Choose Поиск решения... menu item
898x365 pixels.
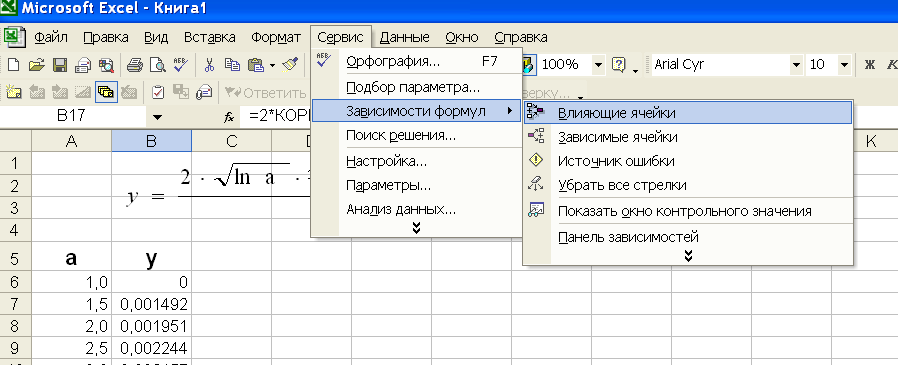click(x=416, y=136)
